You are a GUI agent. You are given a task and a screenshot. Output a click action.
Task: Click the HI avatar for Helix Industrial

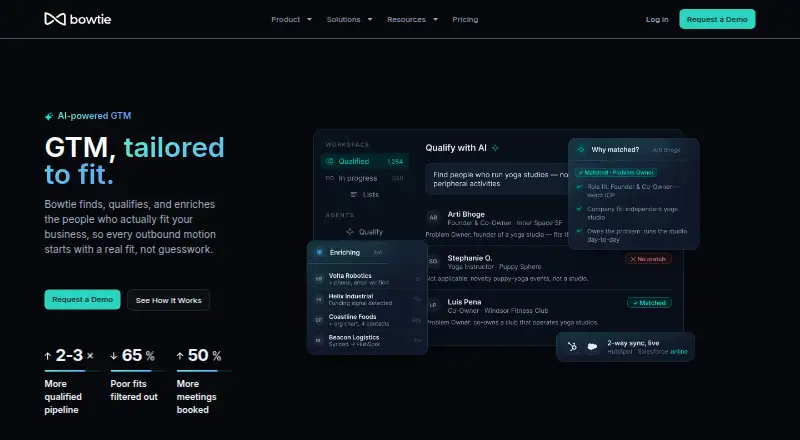tap(319, 300)
